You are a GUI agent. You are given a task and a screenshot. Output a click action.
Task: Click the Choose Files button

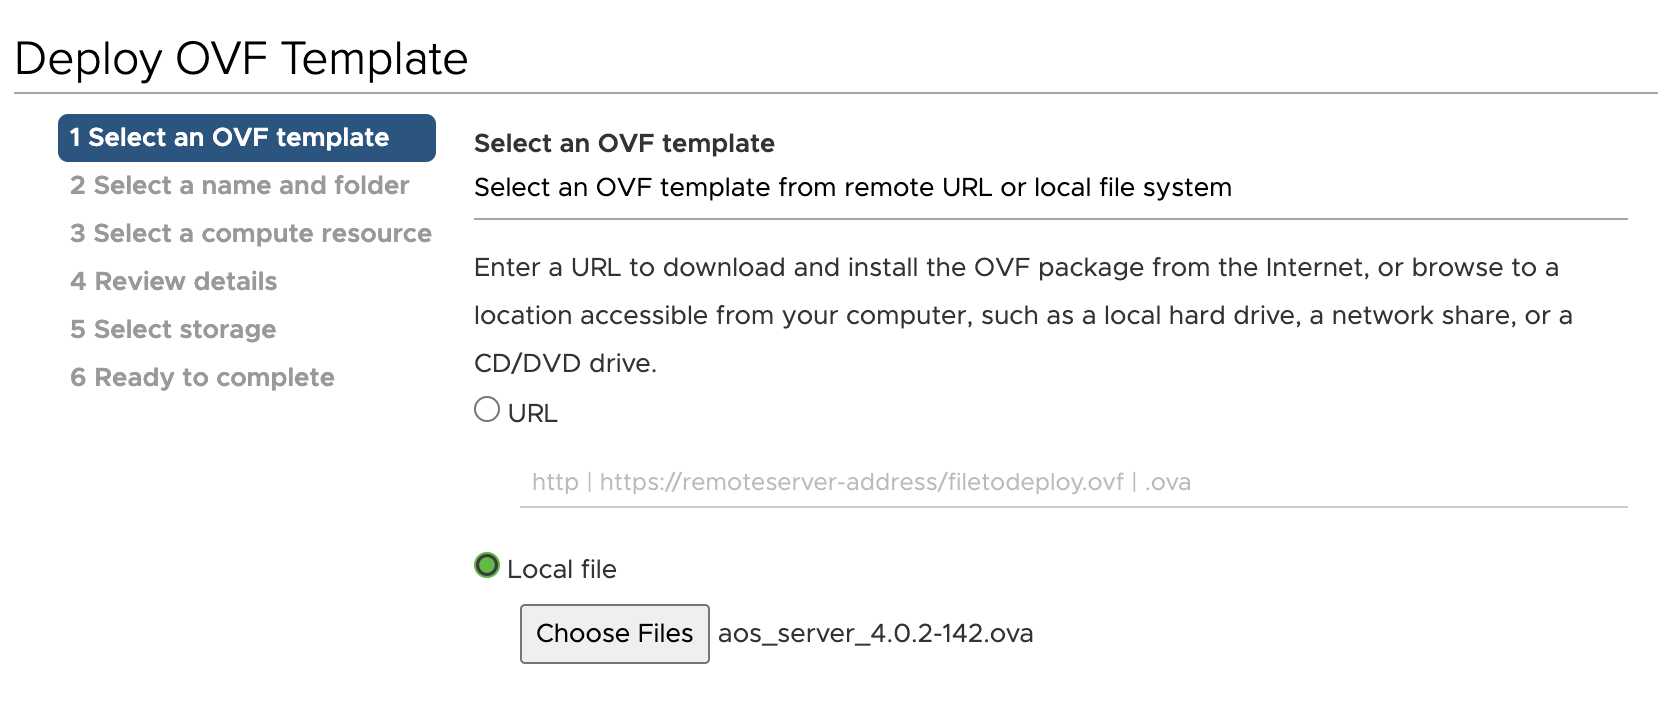(614, 633)
